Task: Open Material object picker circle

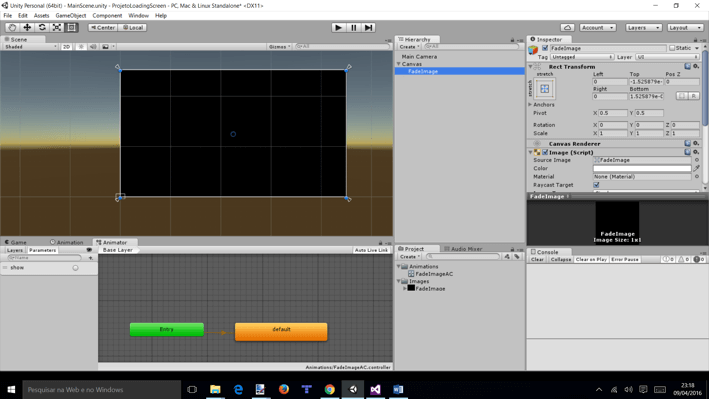Action: (x=697, y=177)
